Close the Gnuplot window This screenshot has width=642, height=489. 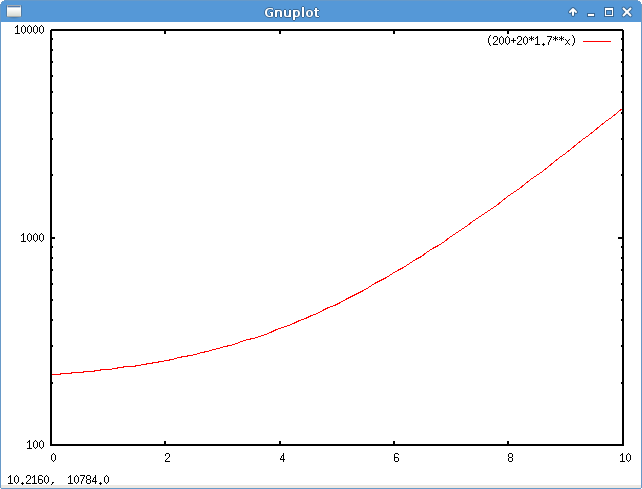pos(627,12)
